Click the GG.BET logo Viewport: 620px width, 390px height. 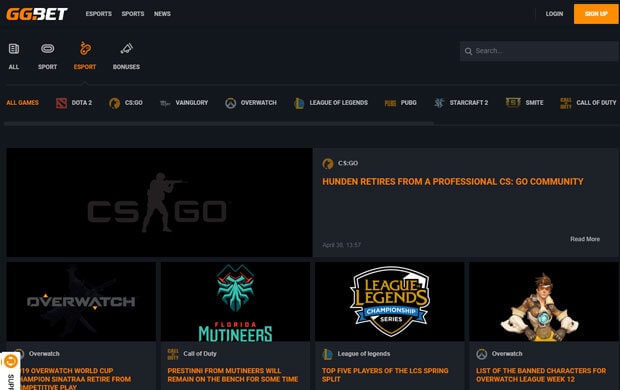37,14
